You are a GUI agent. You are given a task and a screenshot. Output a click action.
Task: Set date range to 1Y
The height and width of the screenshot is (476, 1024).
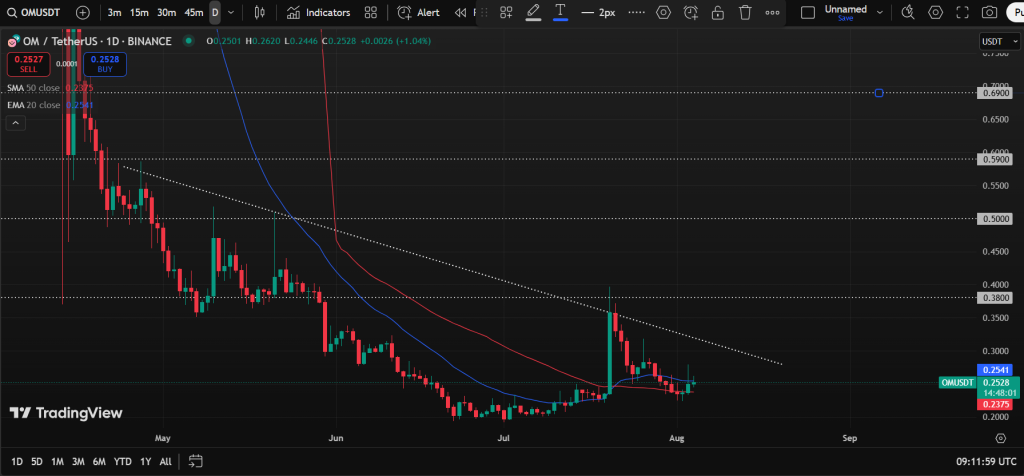click(146, 462)
